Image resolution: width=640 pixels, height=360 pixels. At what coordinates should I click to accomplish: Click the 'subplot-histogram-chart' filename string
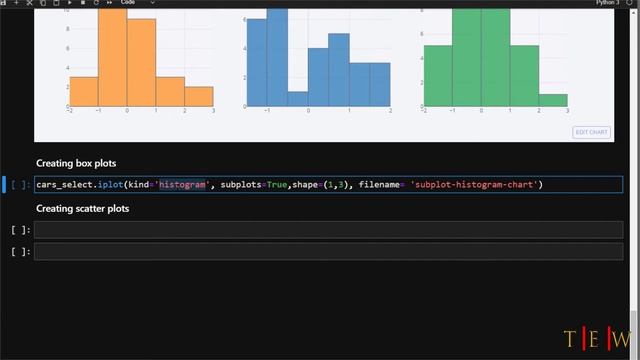click(x=474, y=184)
